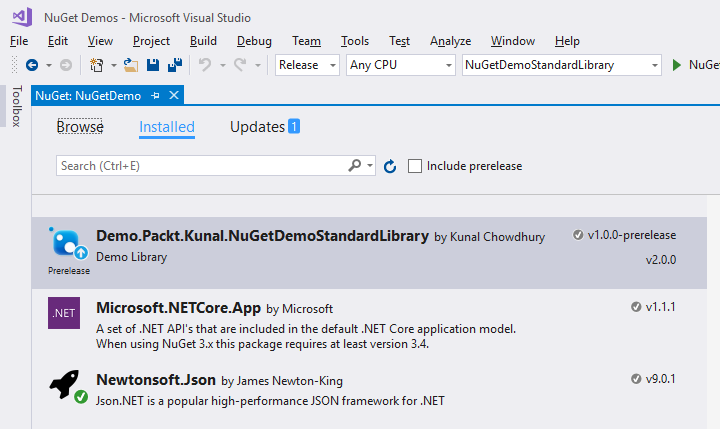Click the Refresh packages icon
This screenshot has width=720, height=429.
pos(390,166)
